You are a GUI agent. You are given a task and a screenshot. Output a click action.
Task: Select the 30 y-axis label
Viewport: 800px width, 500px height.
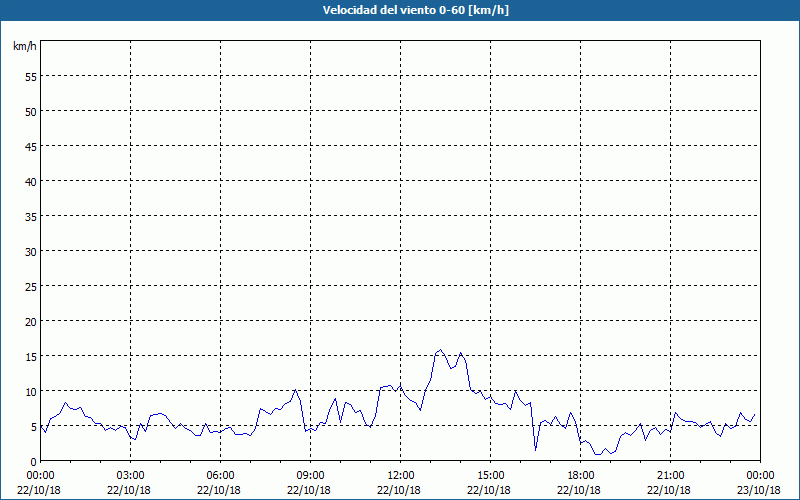coord(31,252)
